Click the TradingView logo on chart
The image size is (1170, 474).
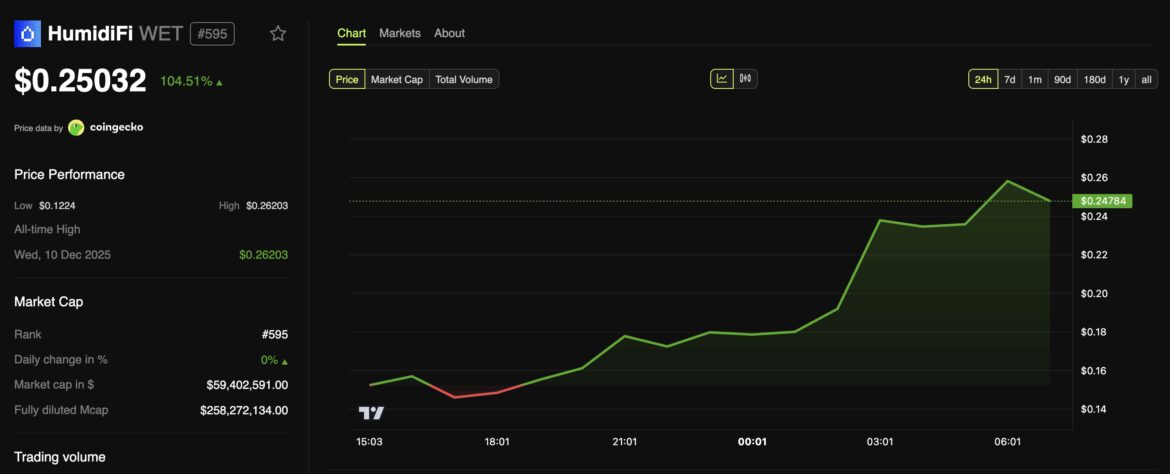(371, 412)
